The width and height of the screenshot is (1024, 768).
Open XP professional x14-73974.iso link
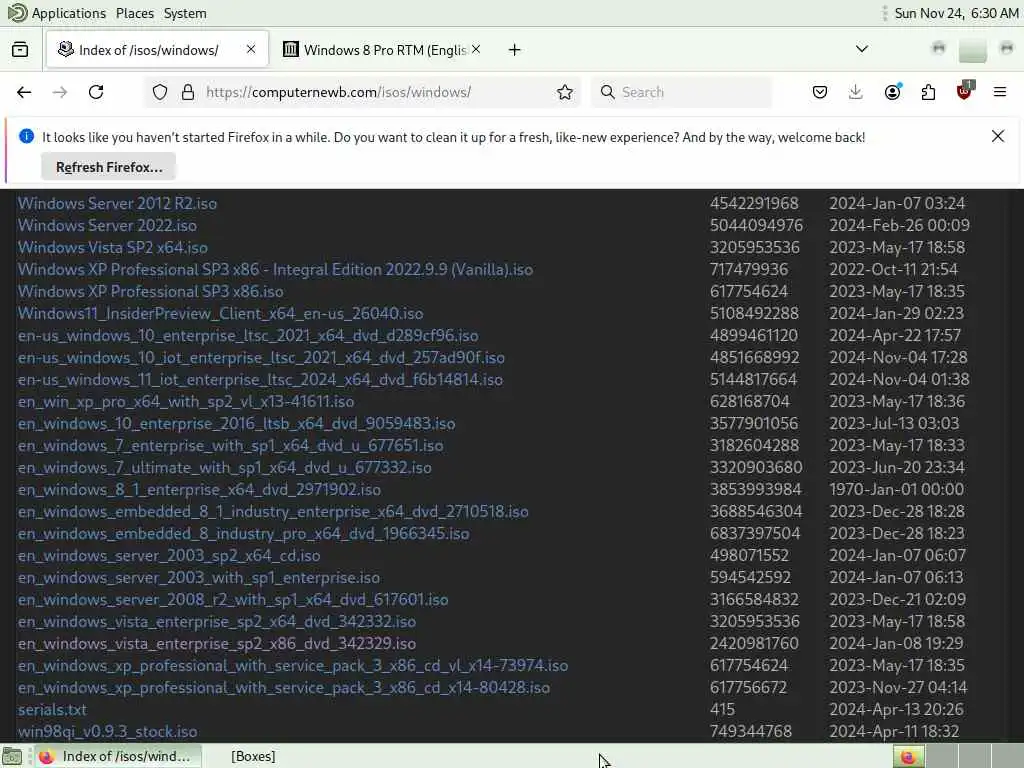coord(293,665)
